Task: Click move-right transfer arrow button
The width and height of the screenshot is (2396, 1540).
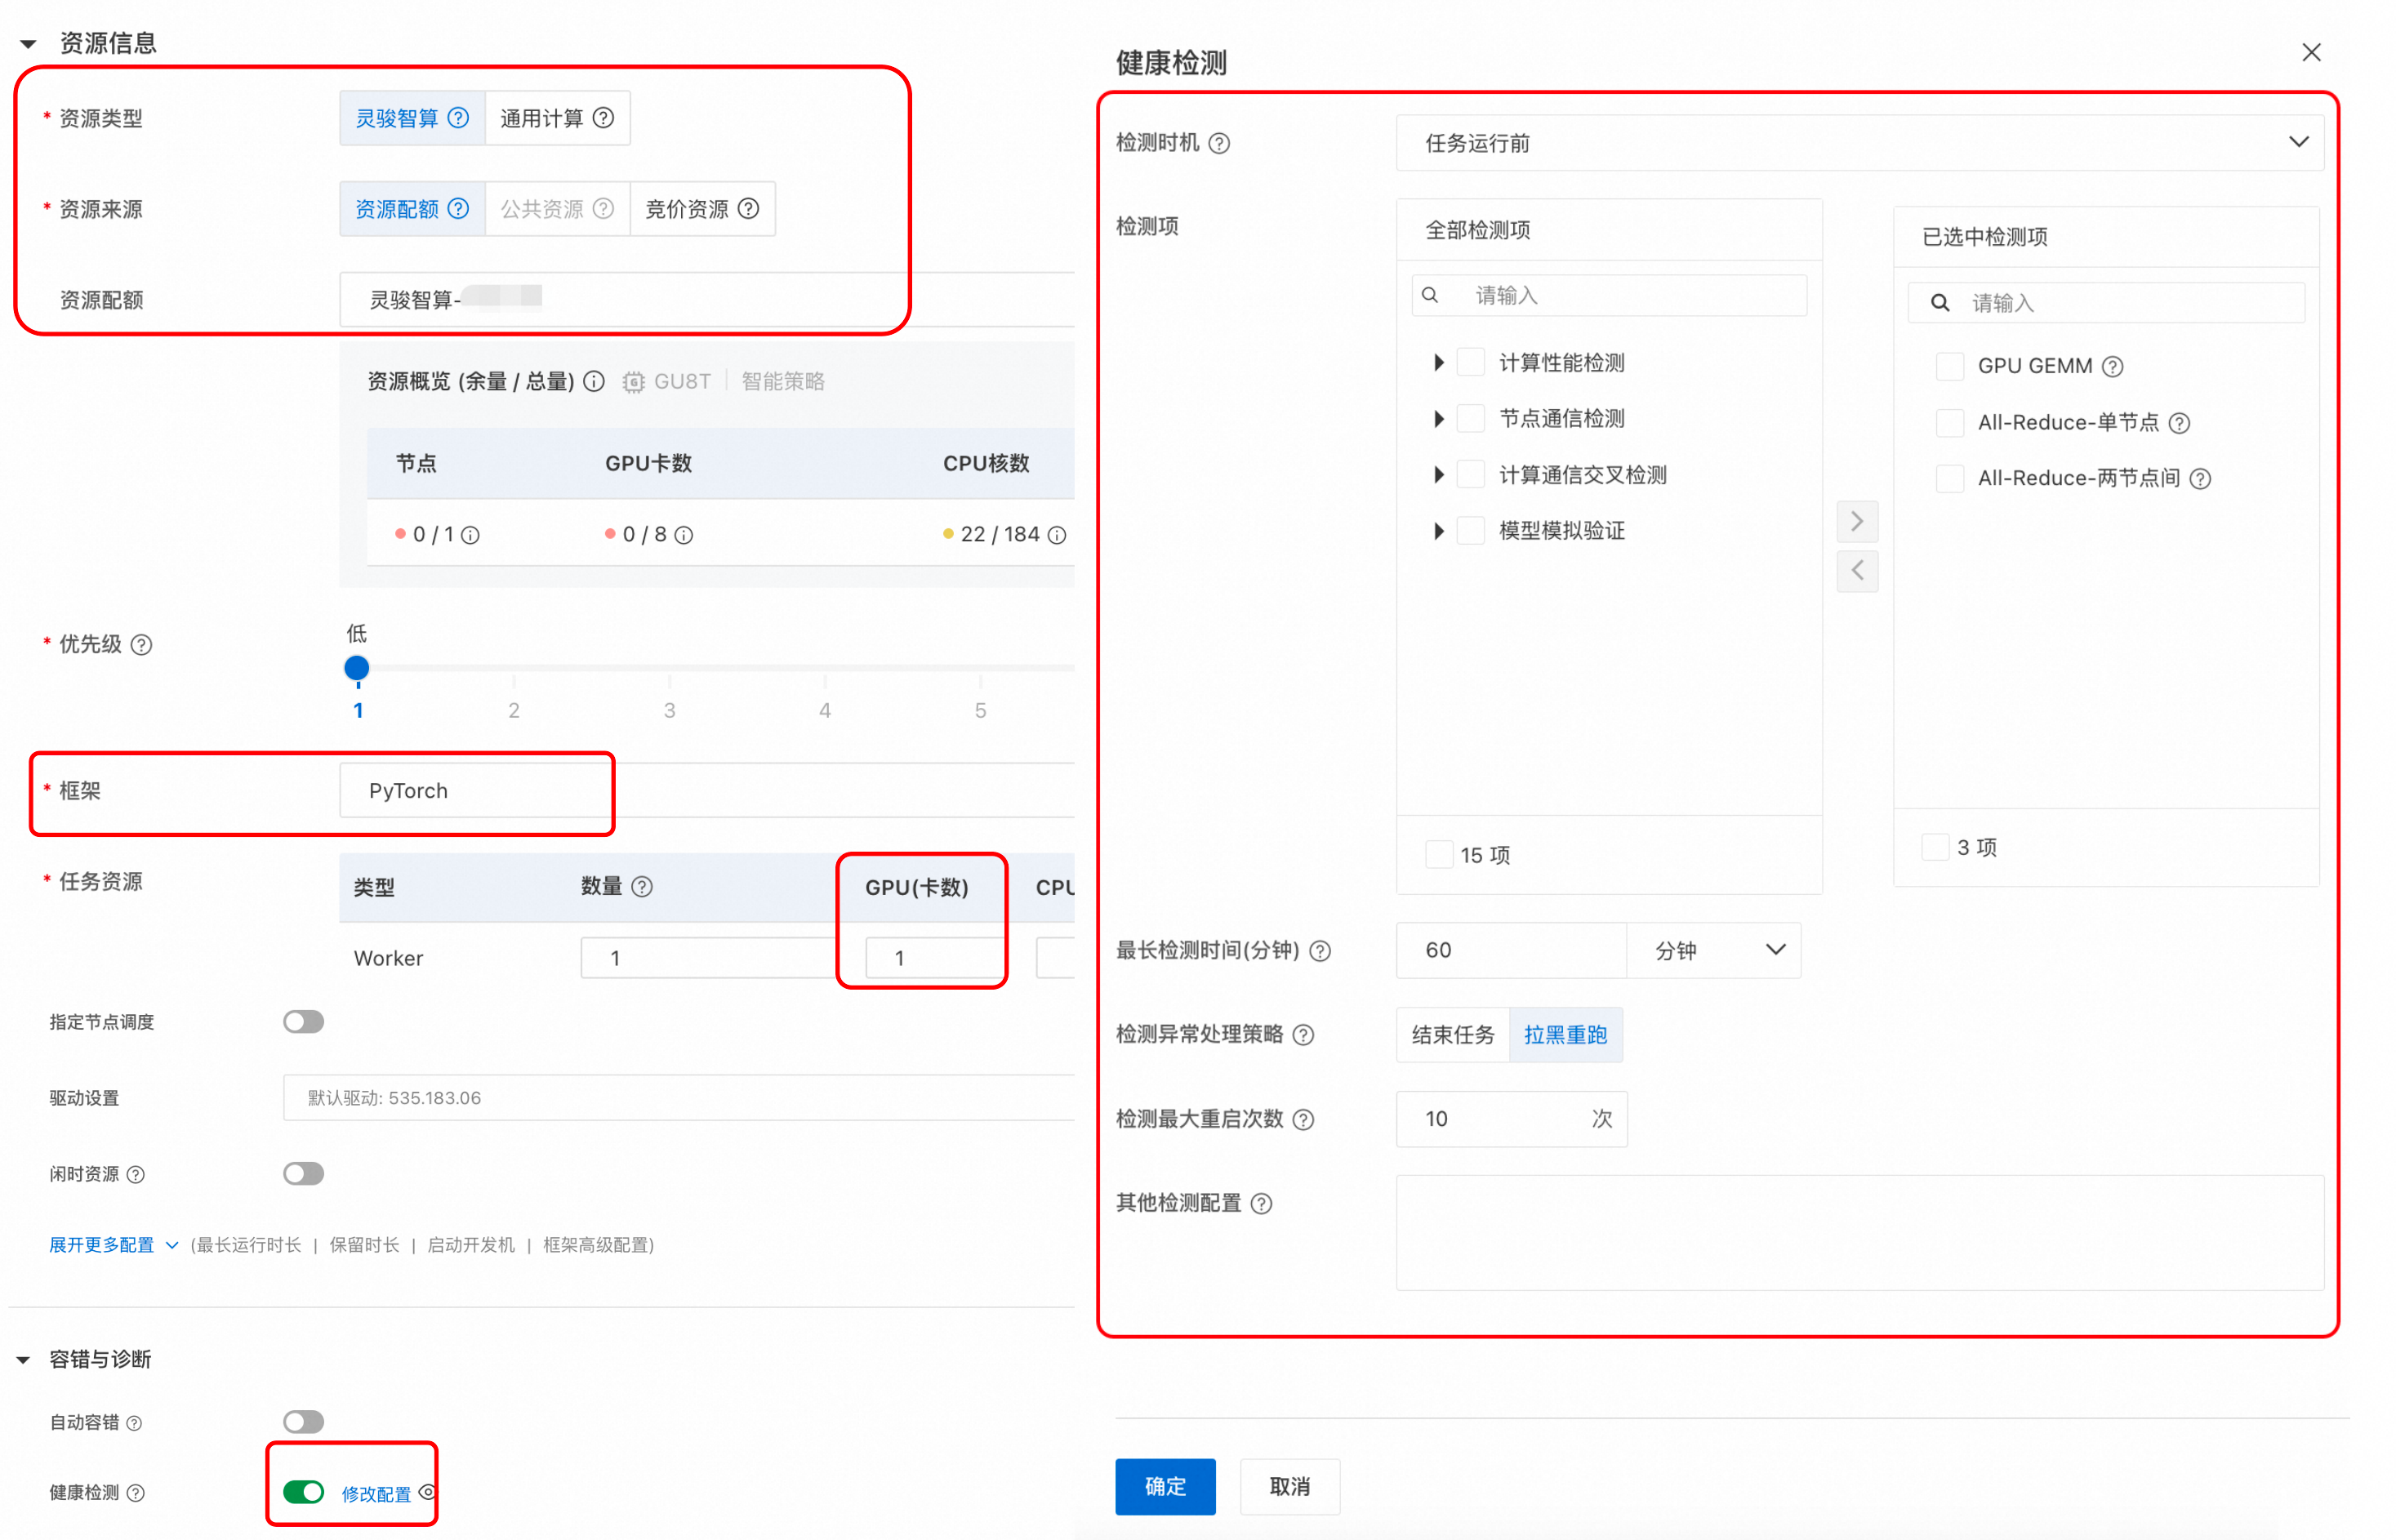Action: click(x=1856, y=522)
